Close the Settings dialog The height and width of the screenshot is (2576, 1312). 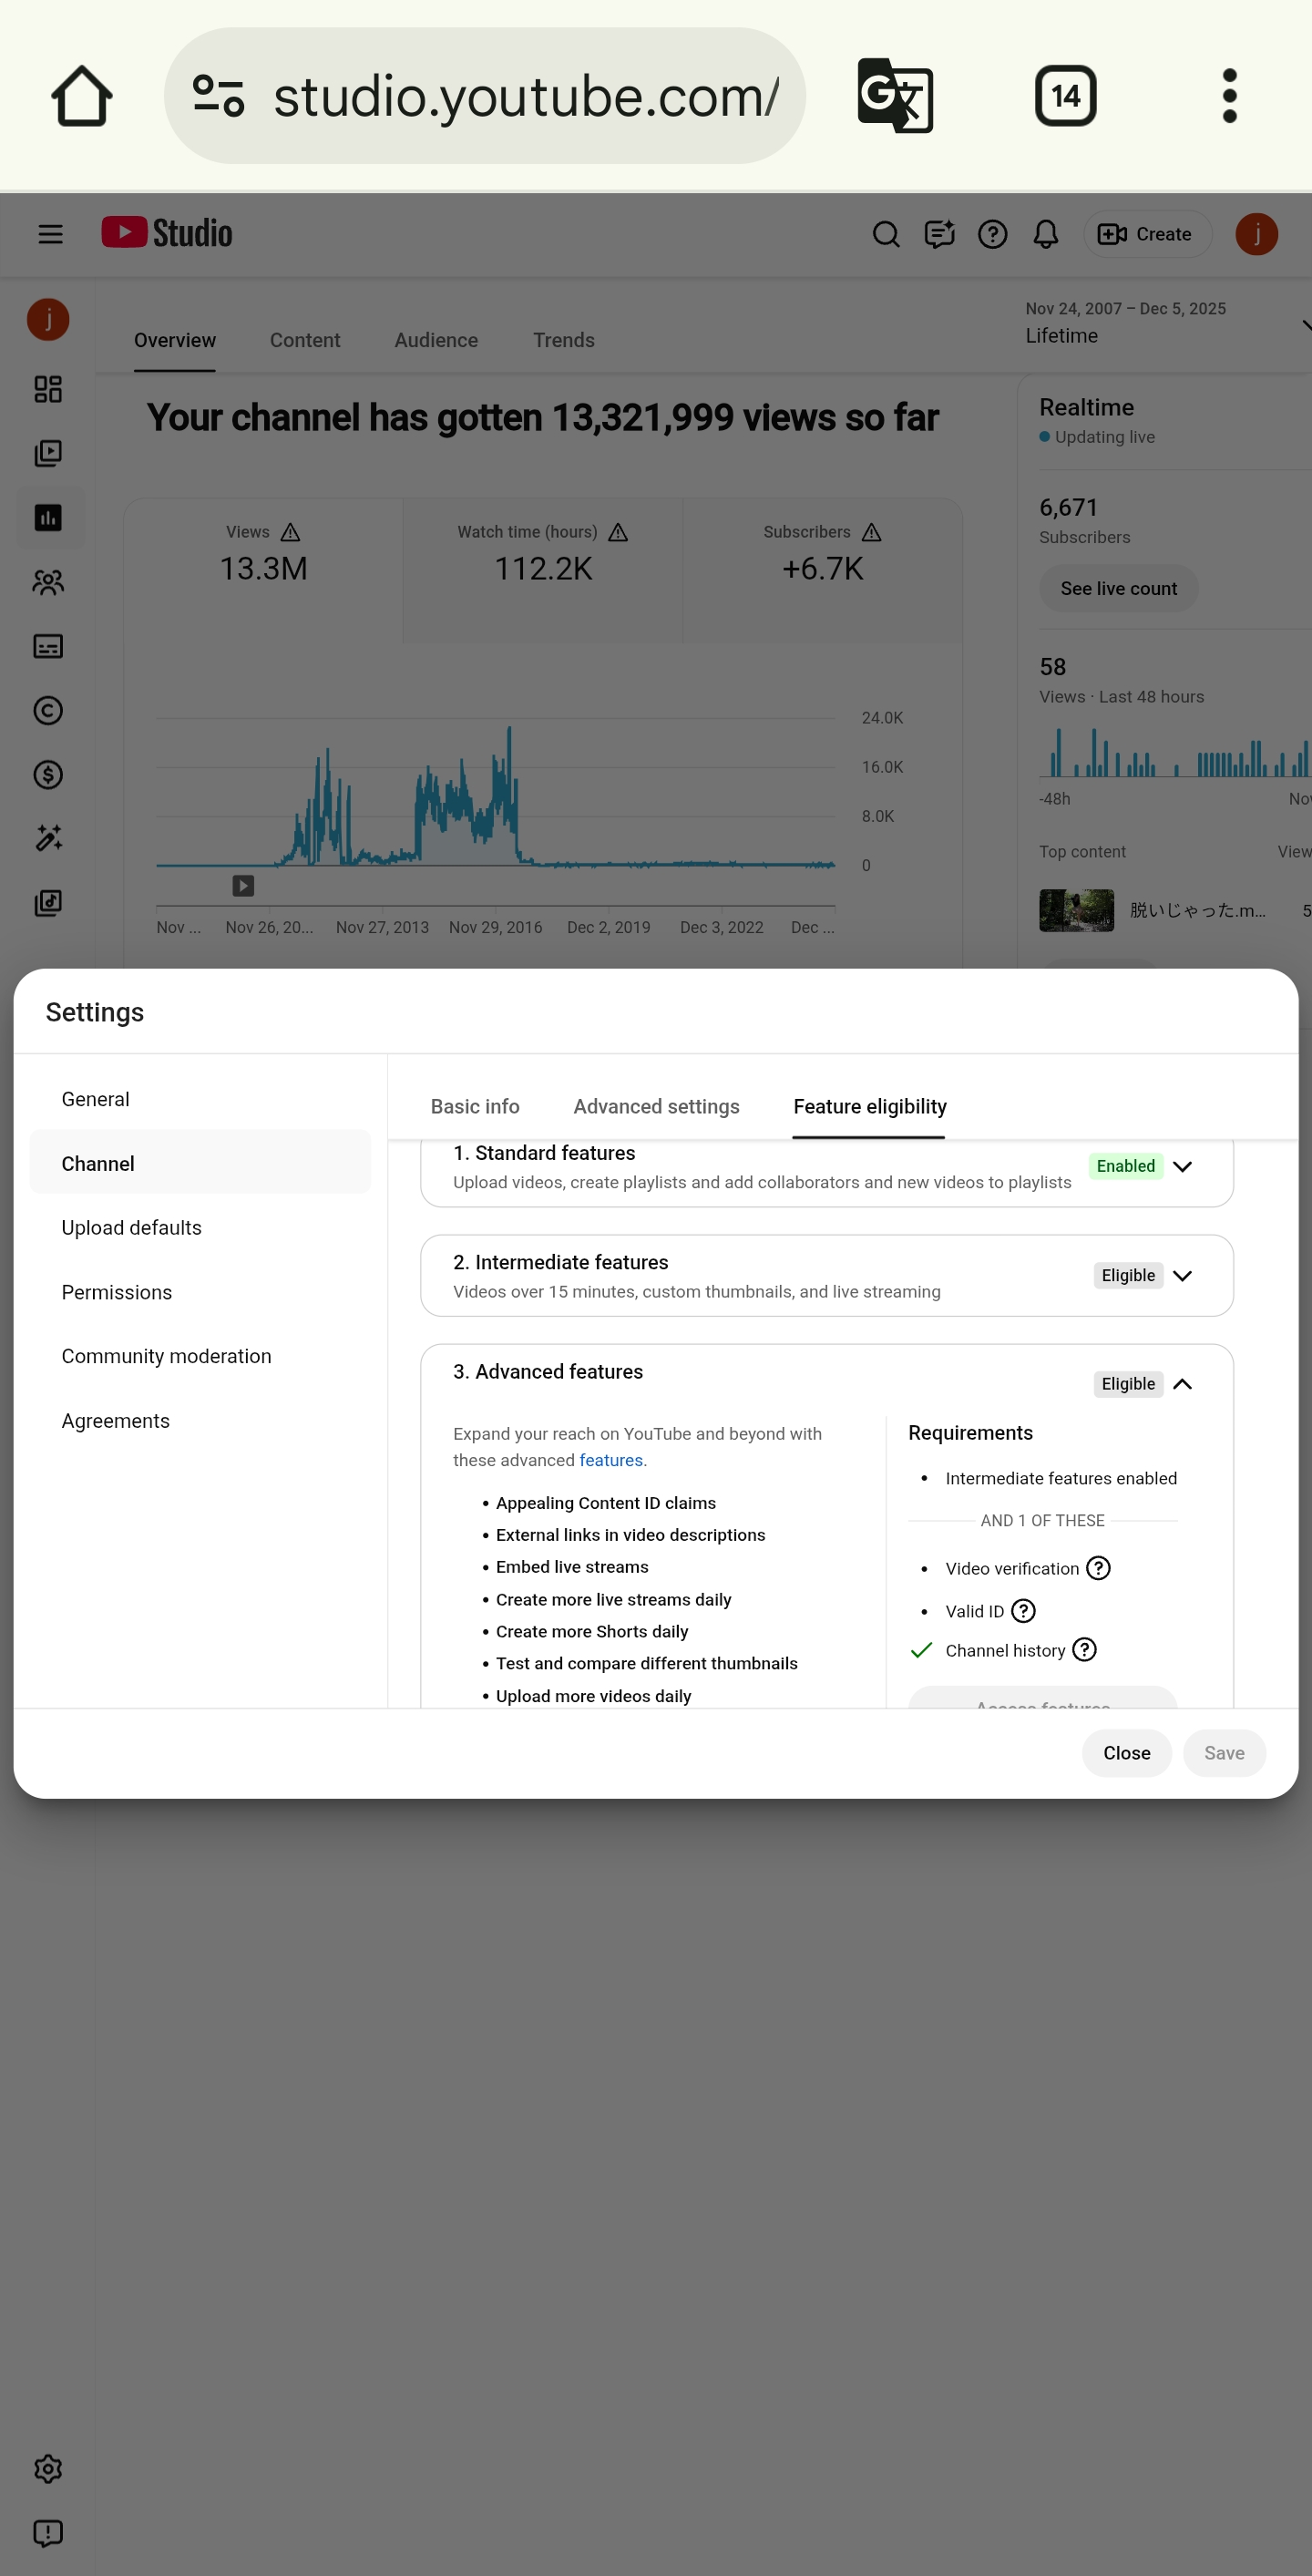pyautogui.click(x=1126, y=1753)
